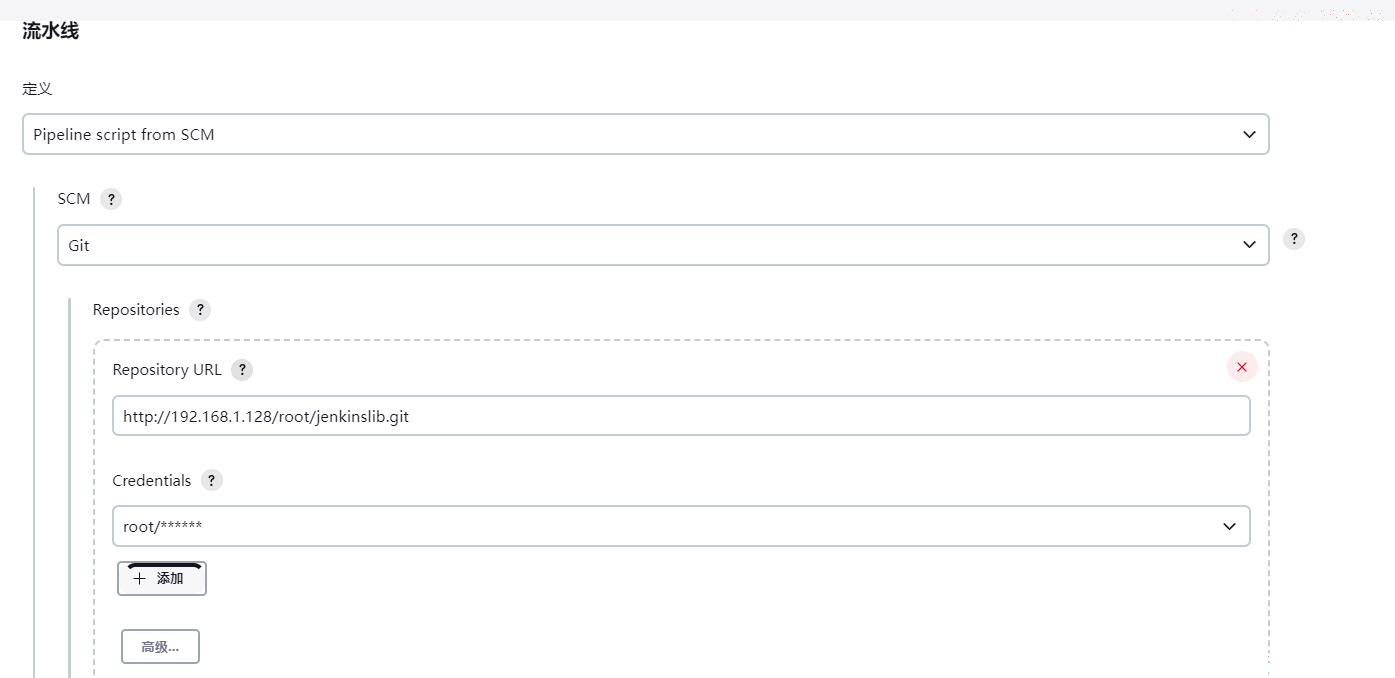Click the help icon right of Git dropdown
The height and width of the screenshot is (678, 1395).
pyautogui.click(x=1294, y=239)
